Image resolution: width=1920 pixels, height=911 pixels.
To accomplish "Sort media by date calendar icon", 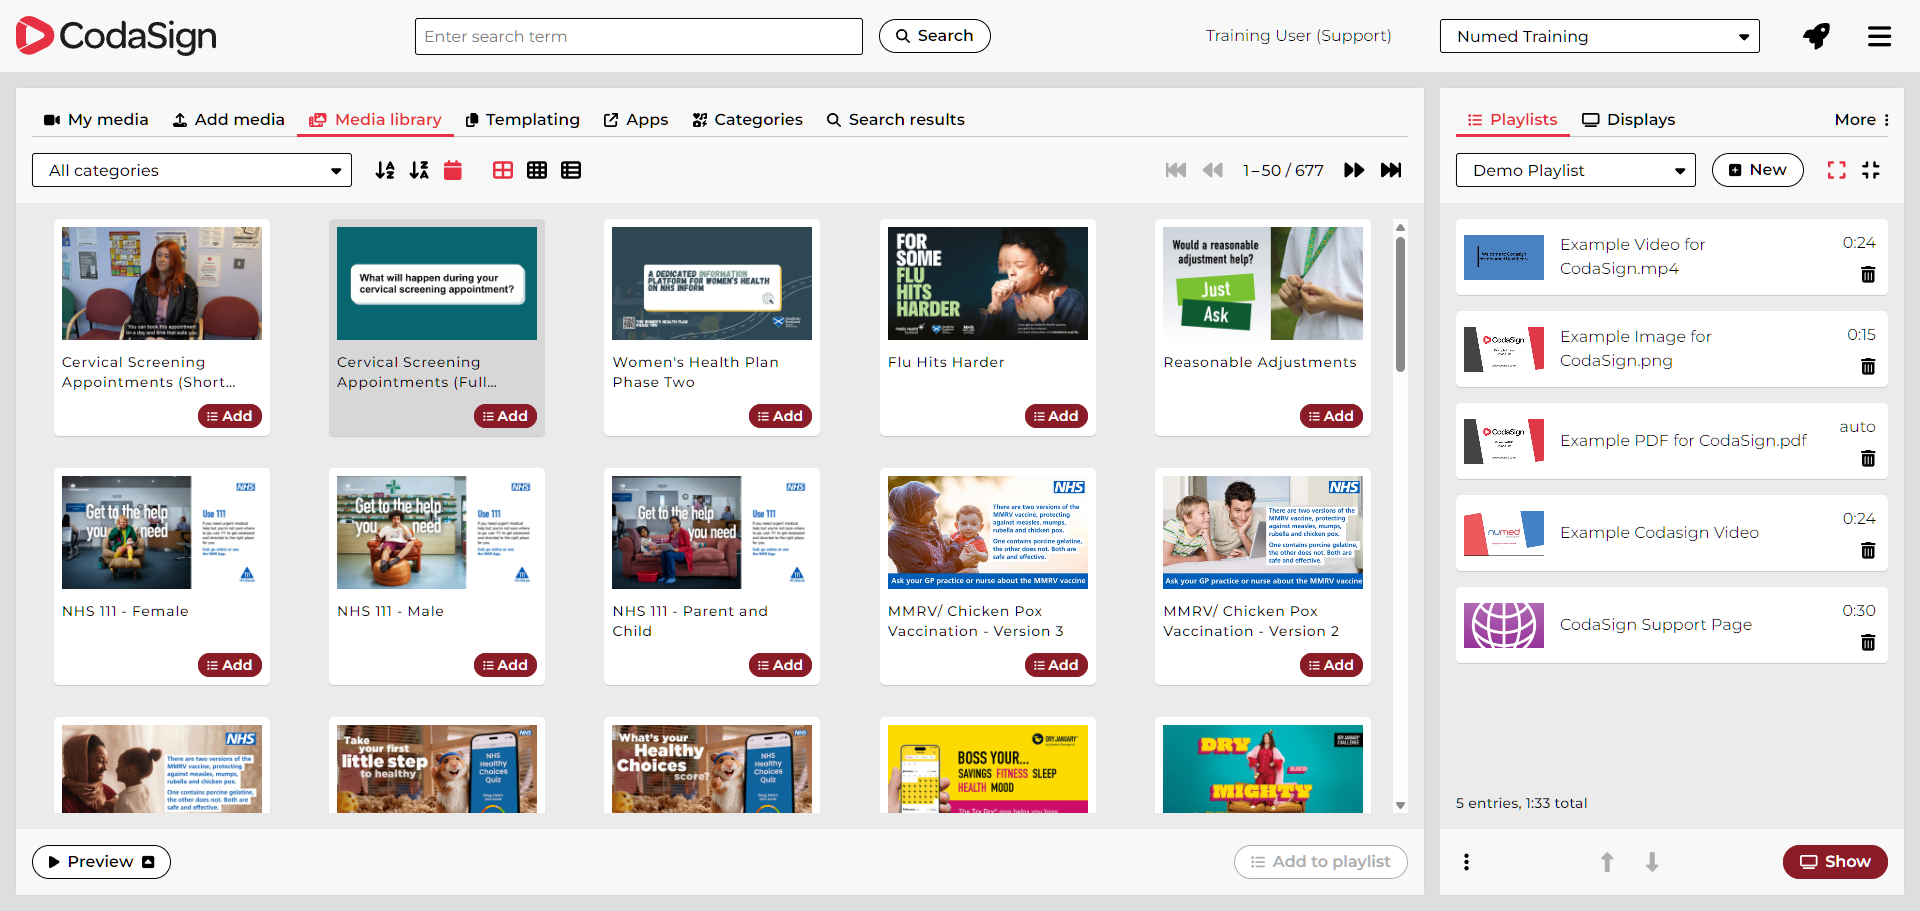I will tap(453, 170).
